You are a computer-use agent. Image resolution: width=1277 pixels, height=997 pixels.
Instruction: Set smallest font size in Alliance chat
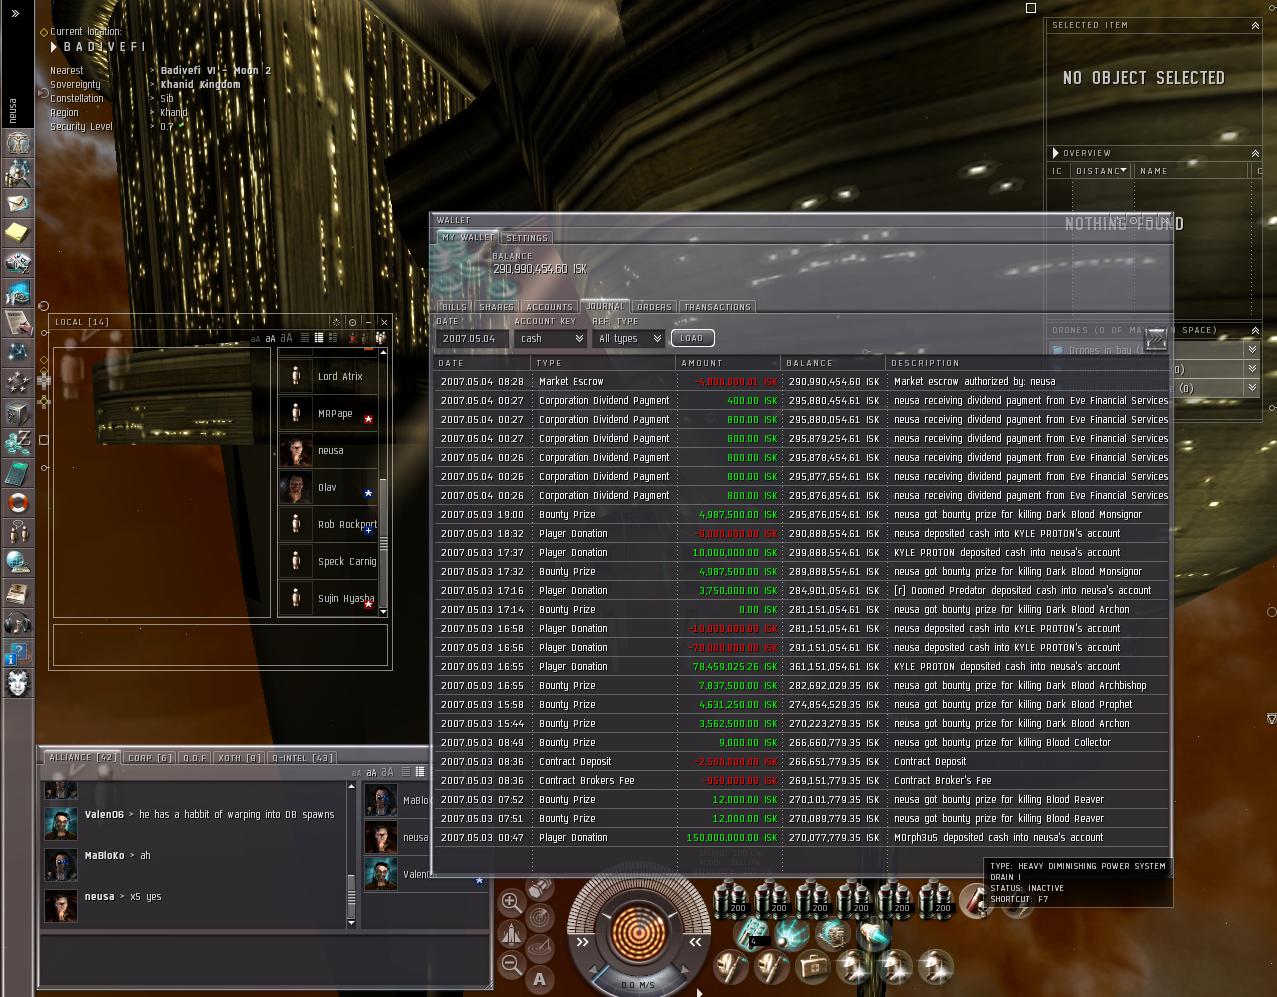click(x=356, y=773)
